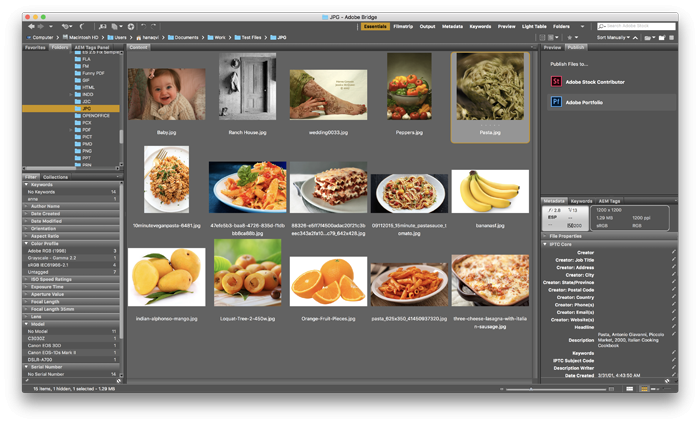Select the Orange-Fruit-Pieces.jpg thumbnail

328,281
